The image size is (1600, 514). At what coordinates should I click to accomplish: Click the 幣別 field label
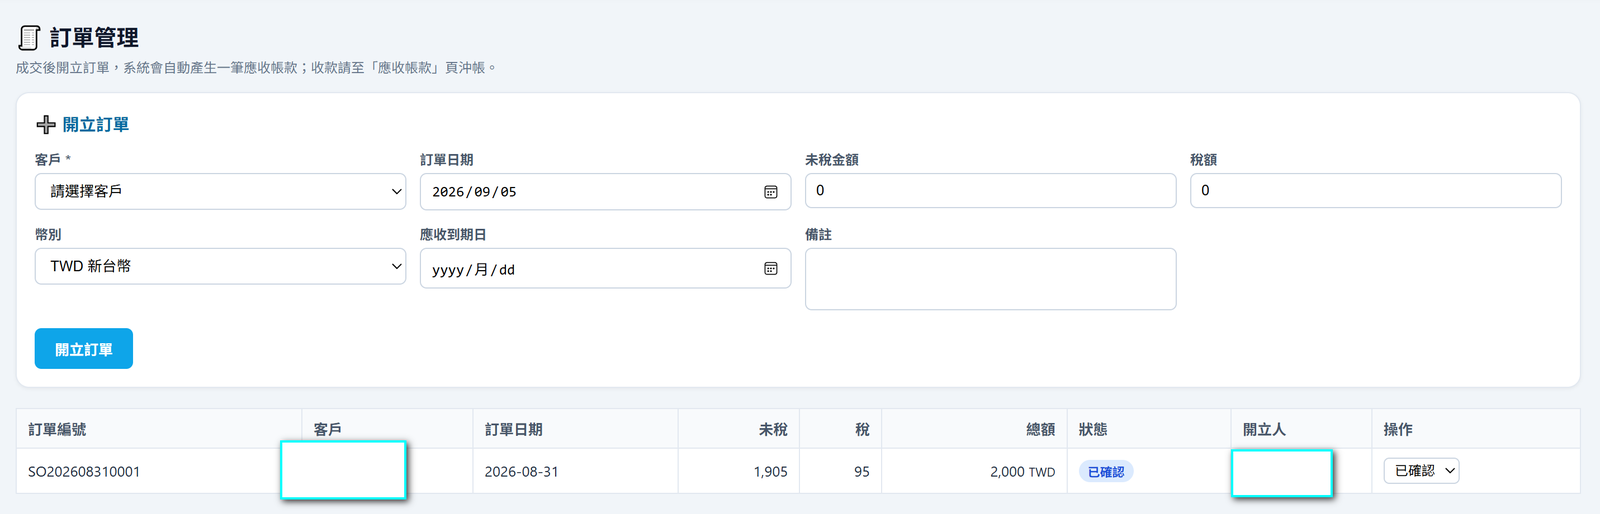[x=48, y=234]
